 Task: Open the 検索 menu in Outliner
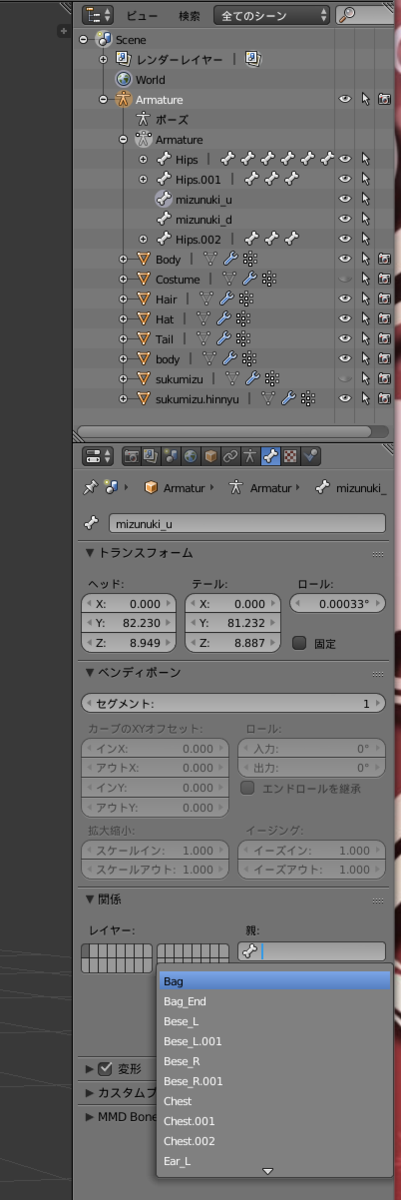click(190, 16)
